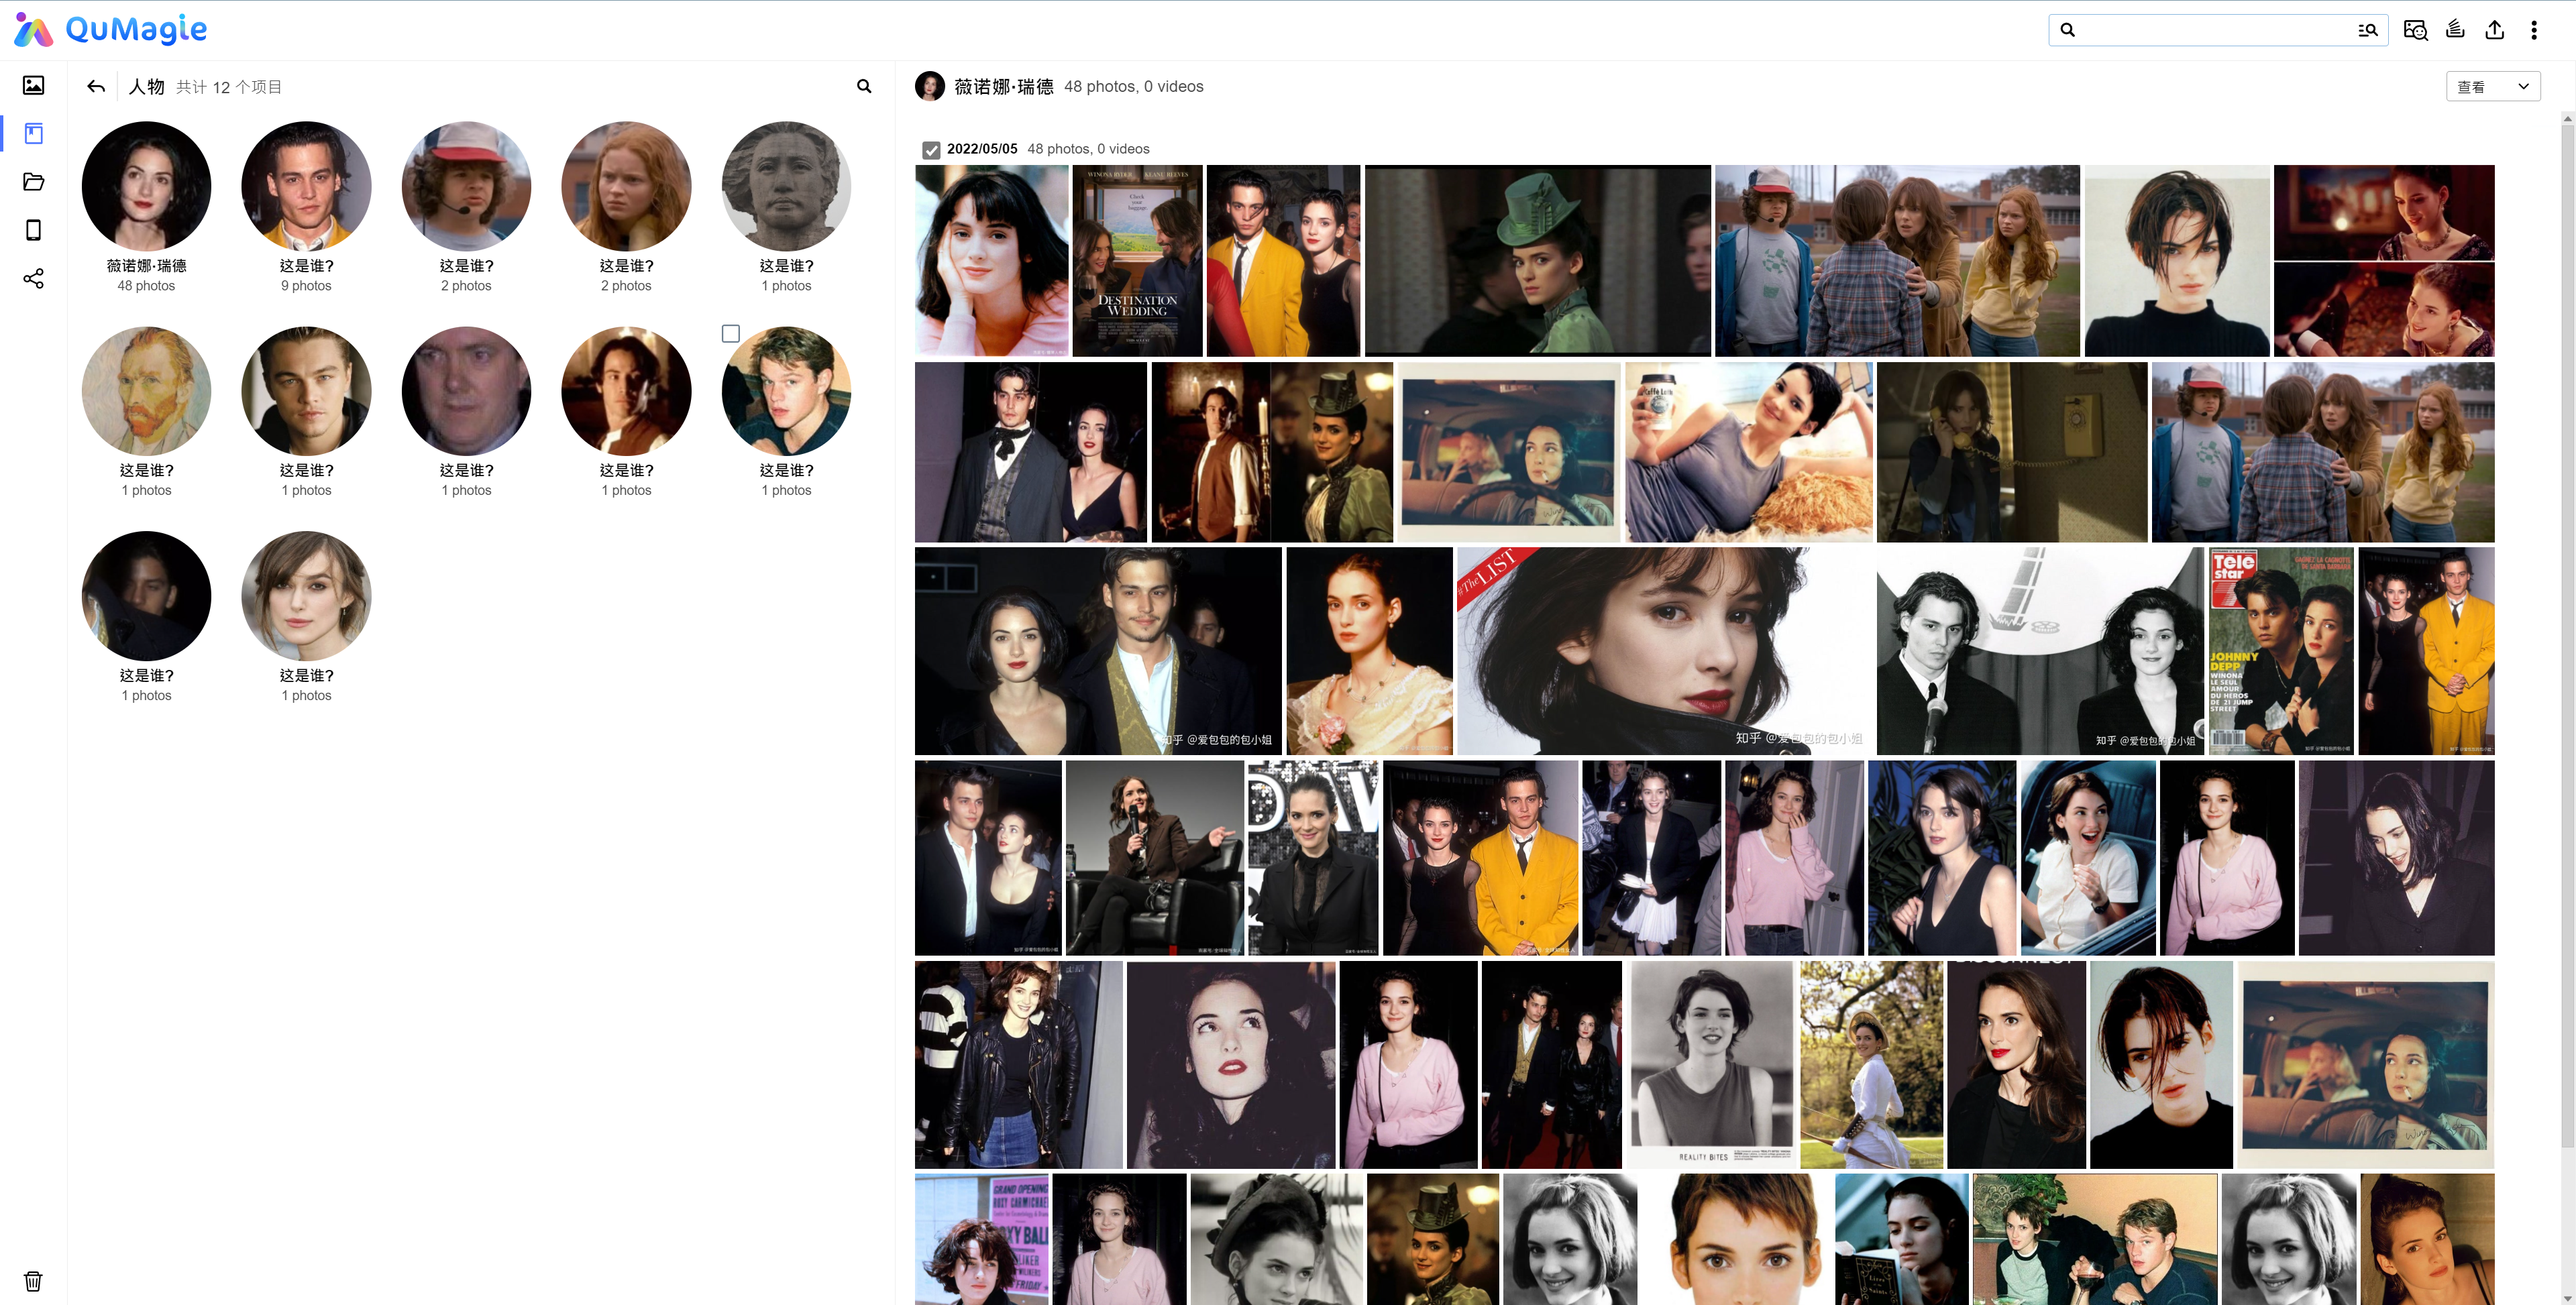Click the 共计 12 个项目 count text
Viewport: 2576px width, 1305px height.
click(x=229, y=87)
